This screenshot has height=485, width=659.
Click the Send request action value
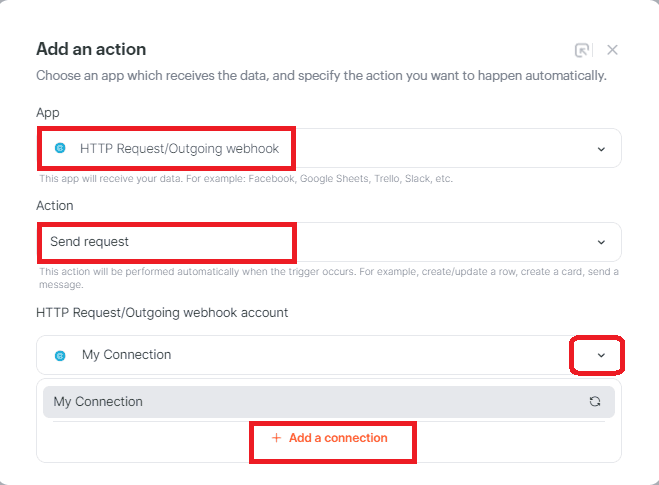(x=90, y=242)
